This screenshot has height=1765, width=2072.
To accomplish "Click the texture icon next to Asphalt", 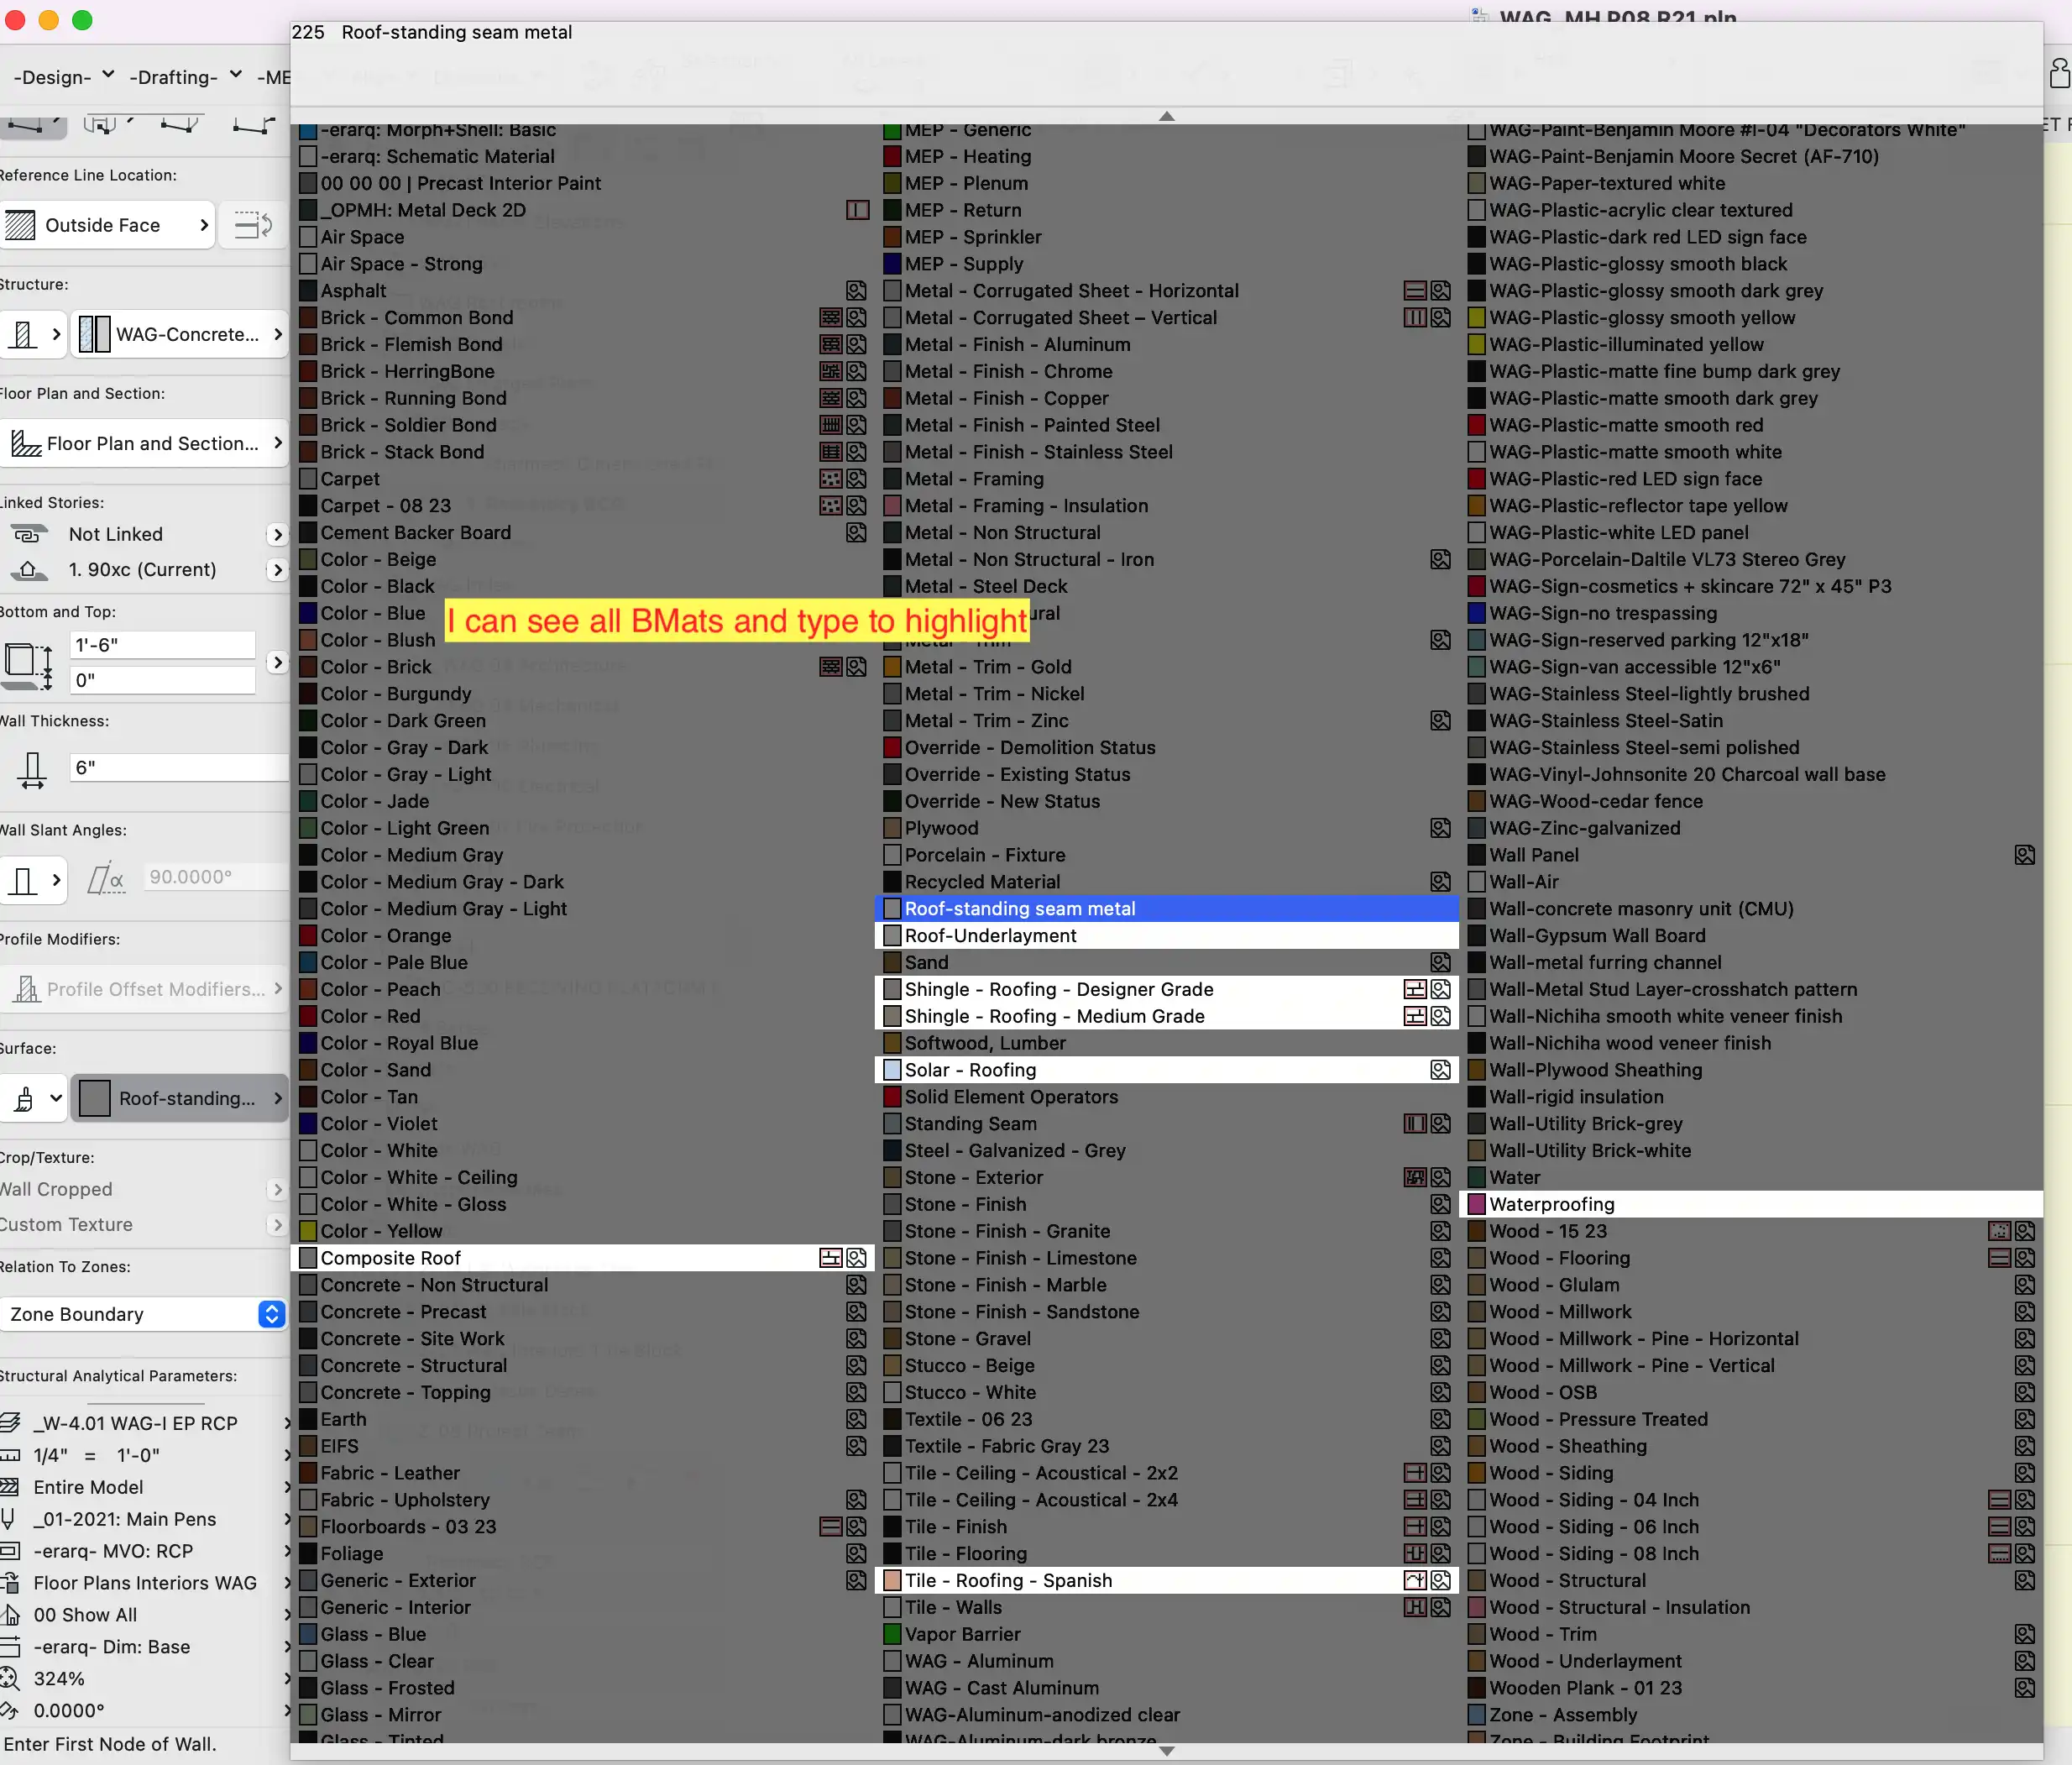I will tap(855, 290).
